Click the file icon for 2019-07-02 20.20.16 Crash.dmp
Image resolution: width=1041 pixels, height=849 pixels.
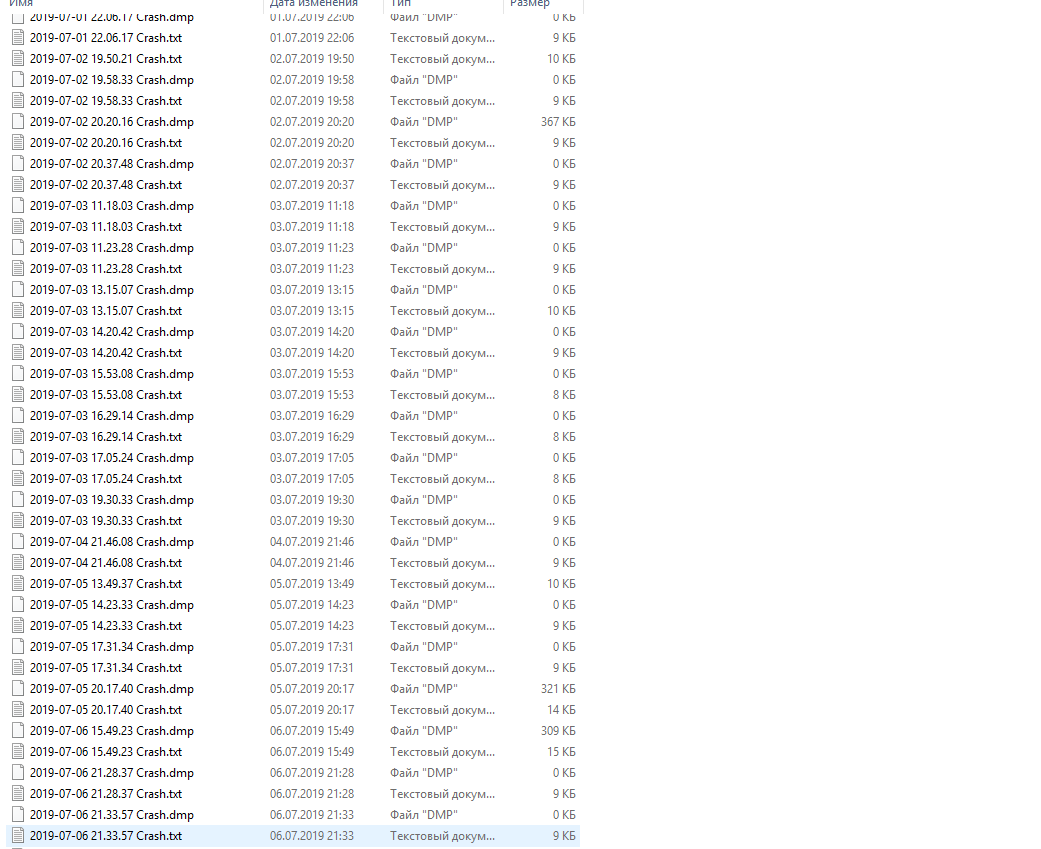pyautogui.click(x=18, y=122)
